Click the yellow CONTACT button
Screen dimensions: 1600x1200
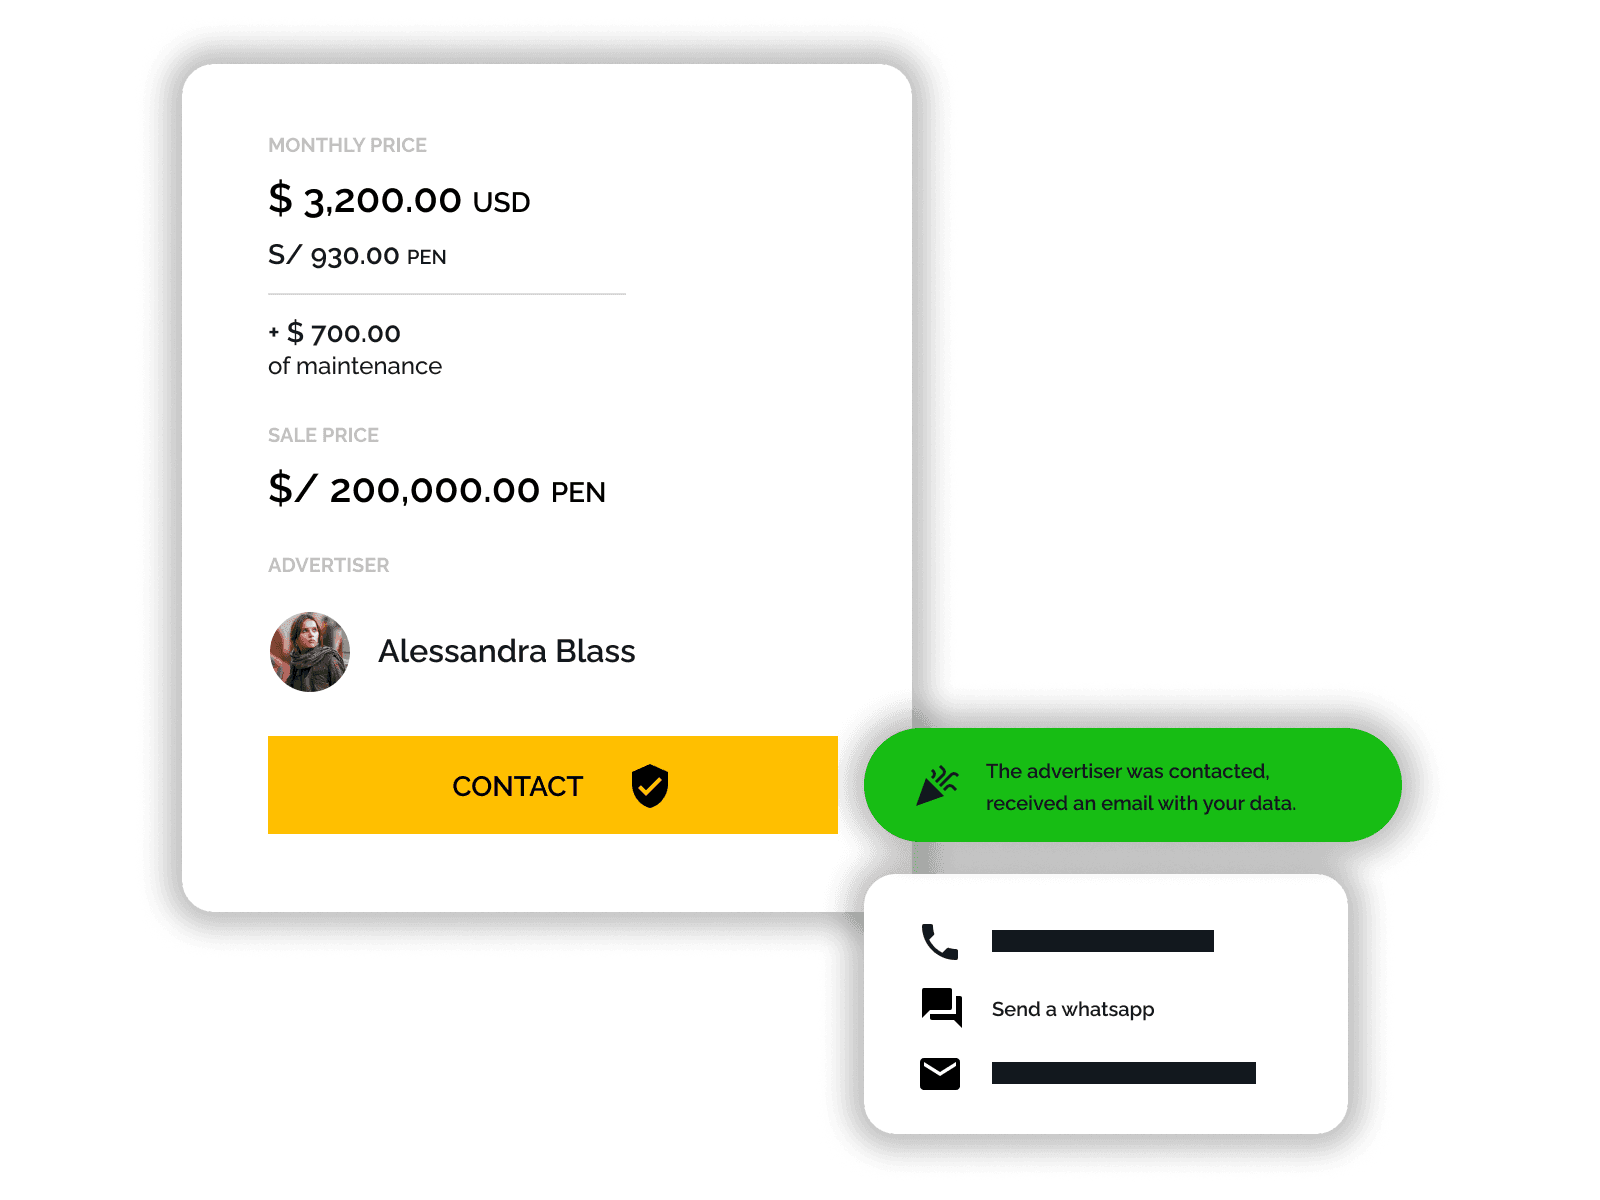tap(552, 785)
